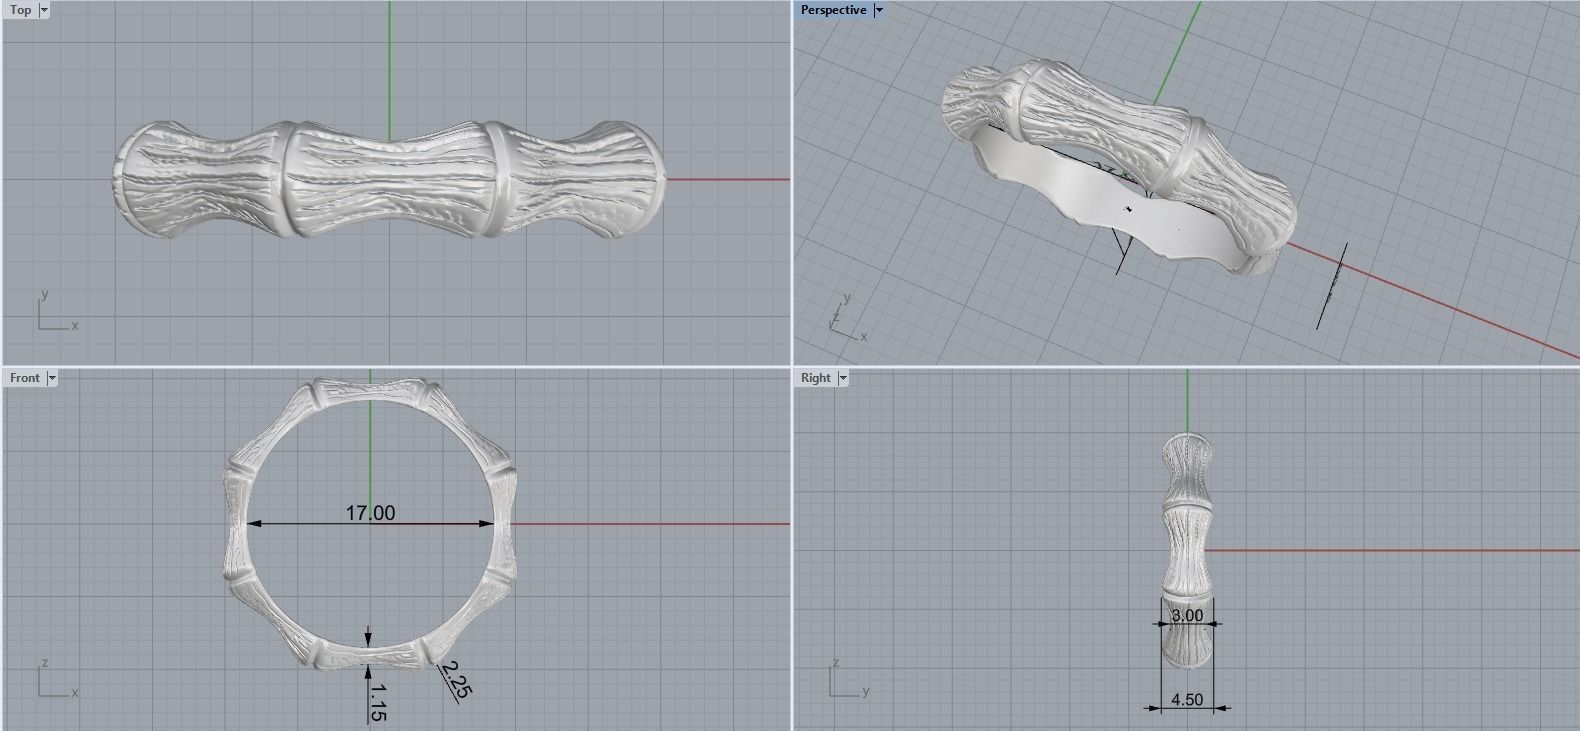Viewport: 1580px width, 731px height.
Task: Select the 1.15 thickness dimension text
Action: (377, 702)
